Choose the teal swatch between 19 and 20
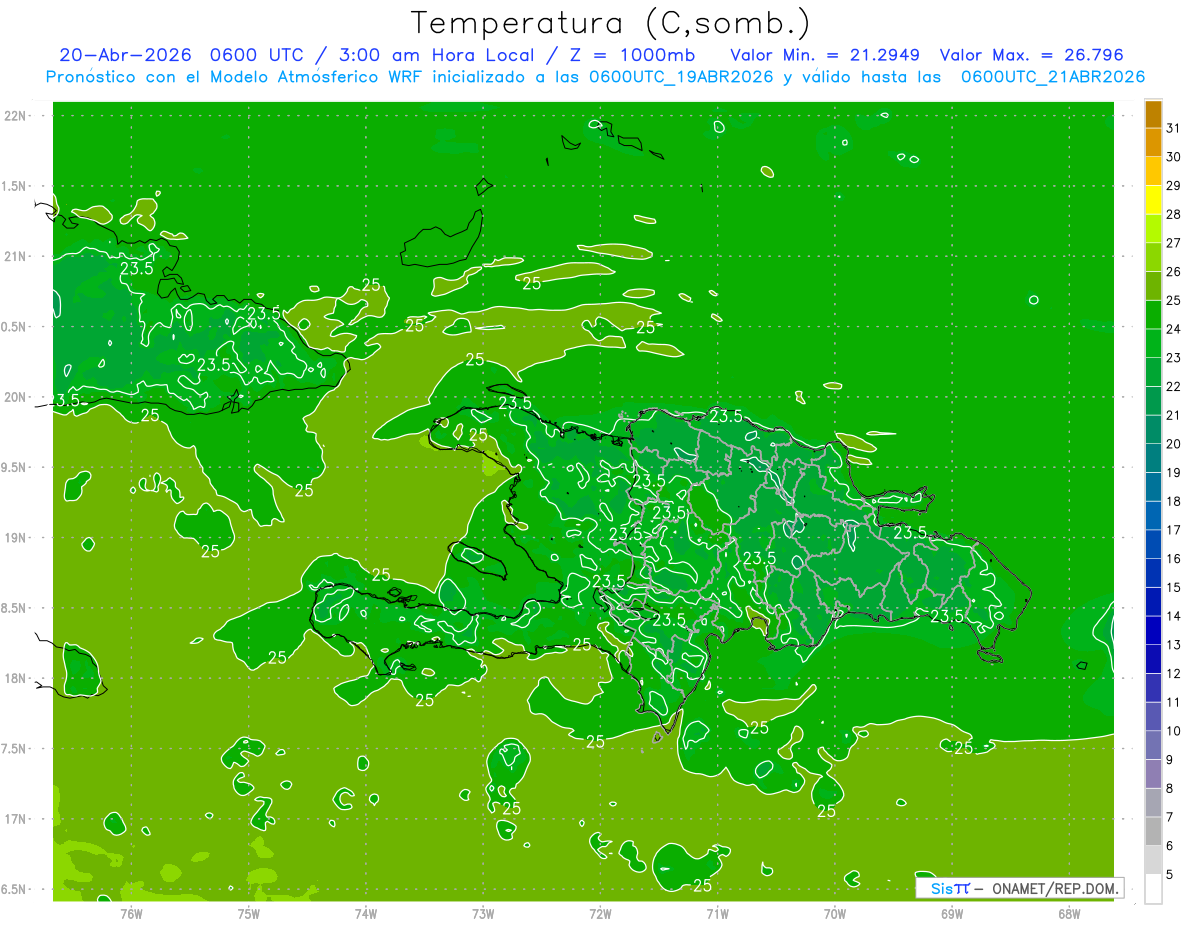Image resolution: width=1200 pixels, height=927 pixels. tap(1153, 459)
